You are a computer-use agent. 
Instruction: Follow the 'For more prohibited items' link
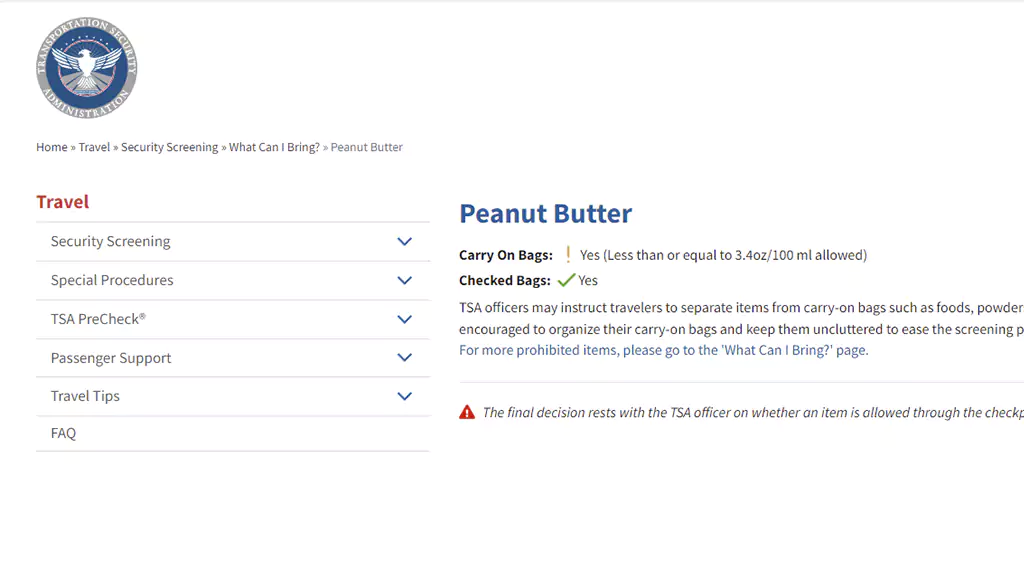(x=664, y=350)
